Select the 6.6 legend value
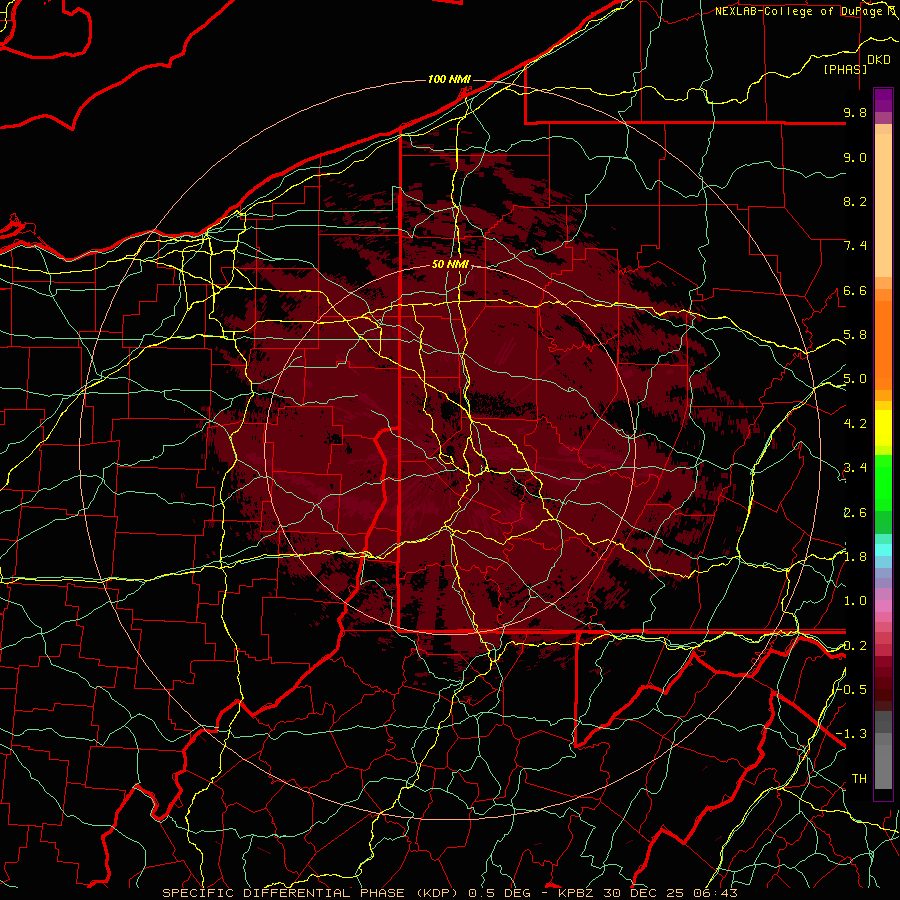The height and width of the screenshot is (900, 900). click(855, 290)
